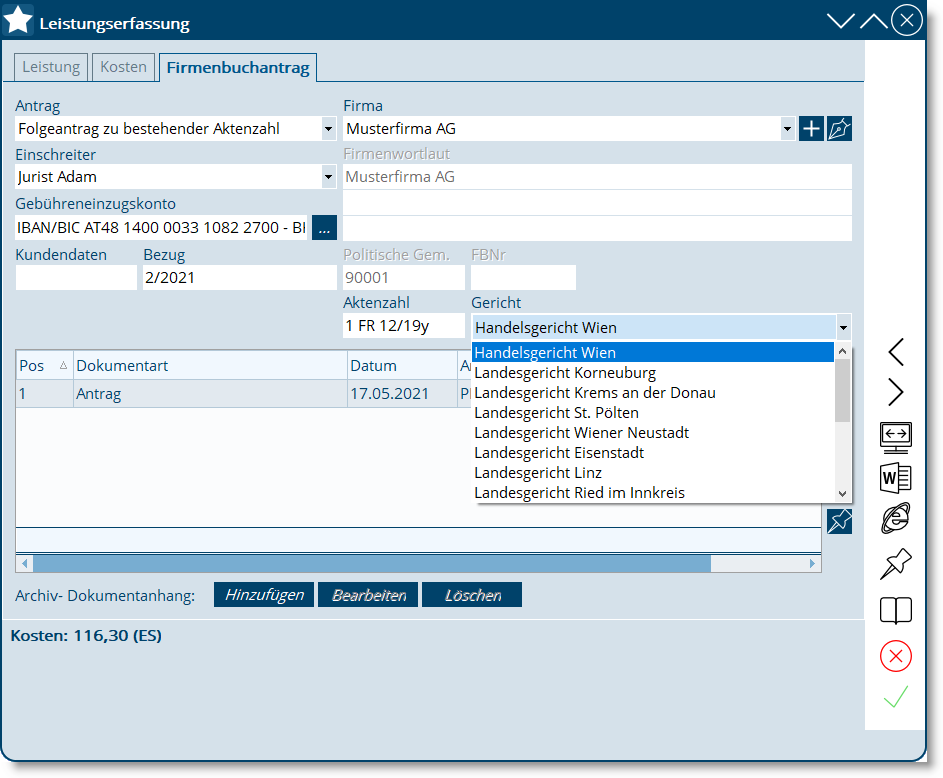The width and height of the screenshot is (943, 778).
Task: Go to next record with right arrow
Action: pyautogui.click(x=895, y=393)
